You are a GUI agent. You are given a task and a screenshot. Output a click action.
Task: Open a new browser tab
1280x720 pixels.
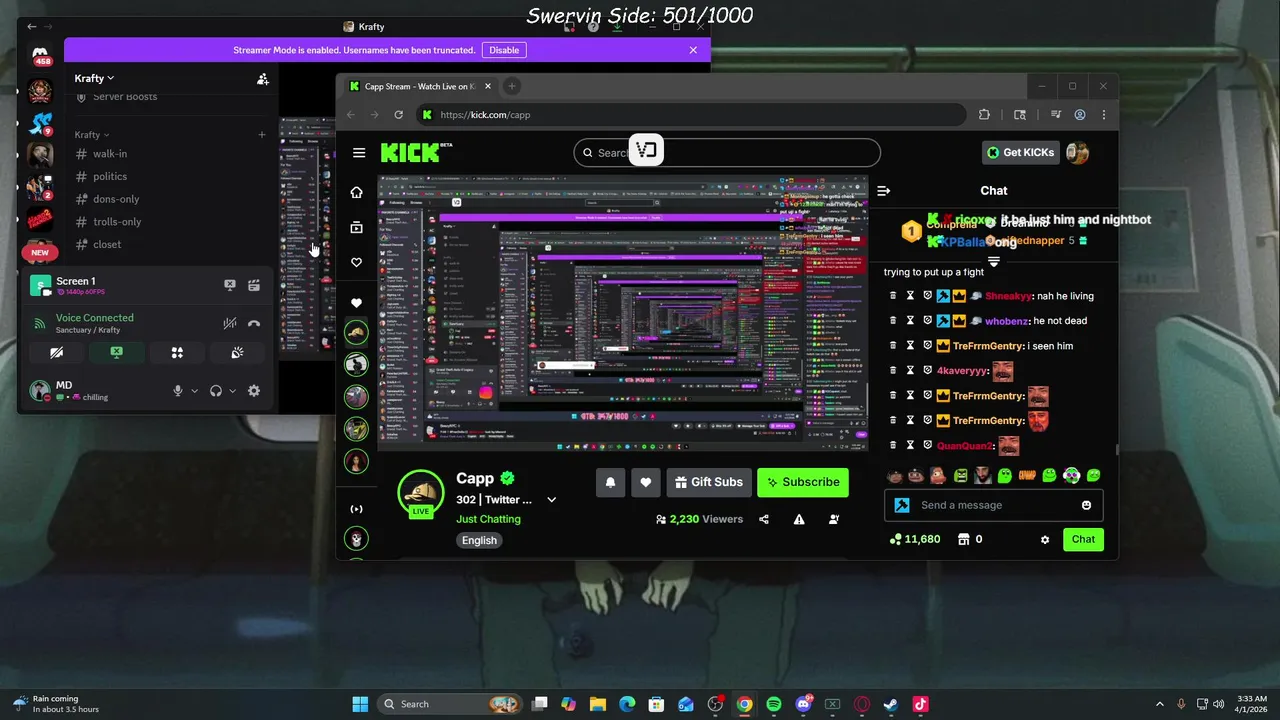point(512,86)
